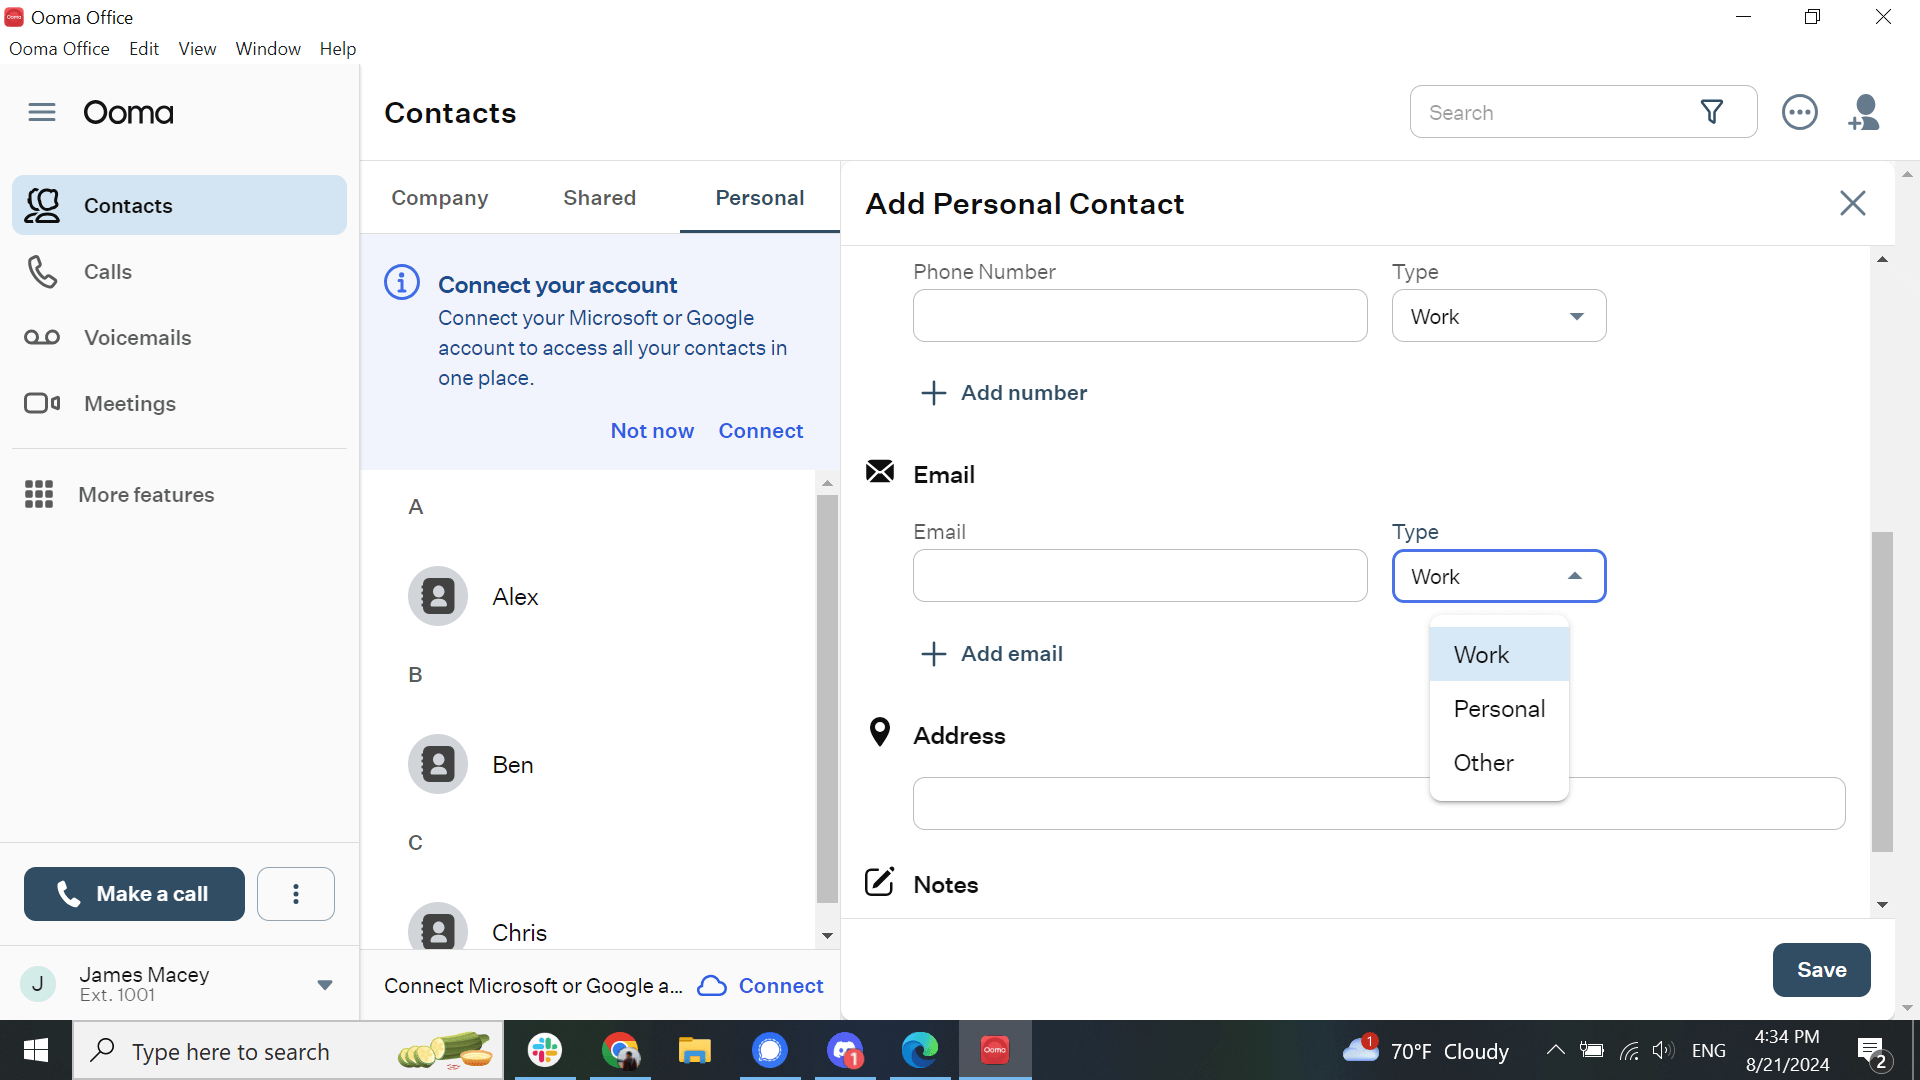Switch to Company contacts tab

(439, 196)
